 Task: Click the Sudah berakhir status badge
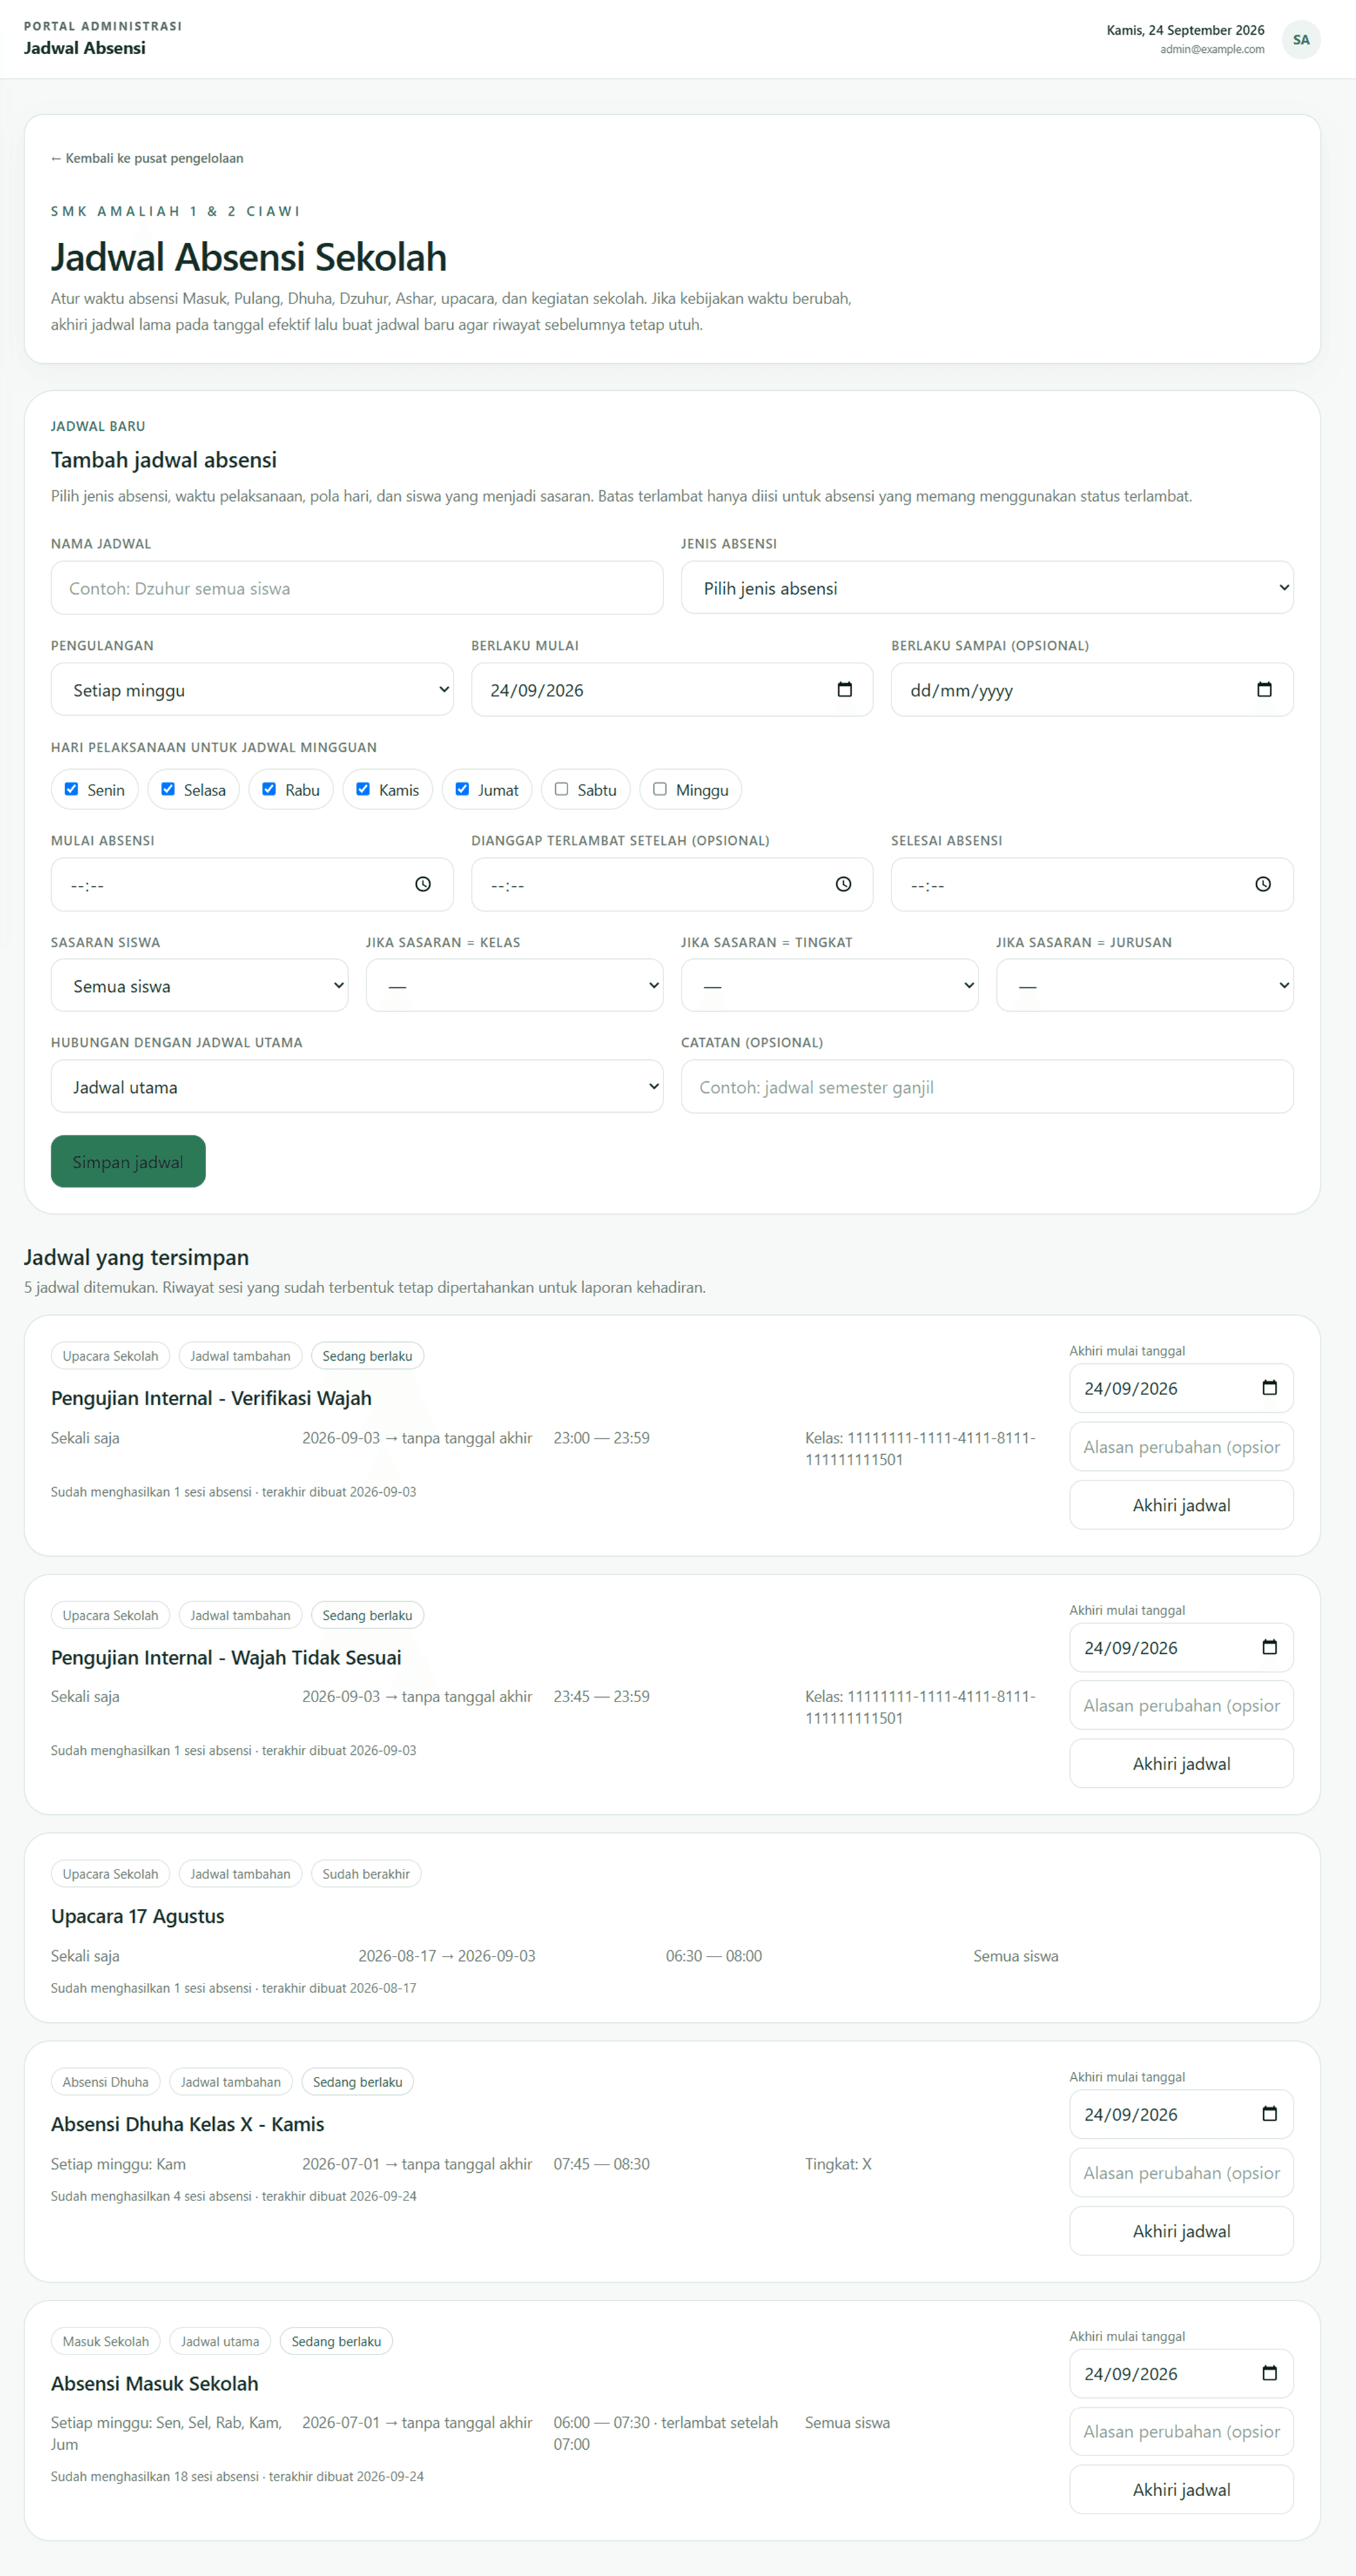point(366,1874)
